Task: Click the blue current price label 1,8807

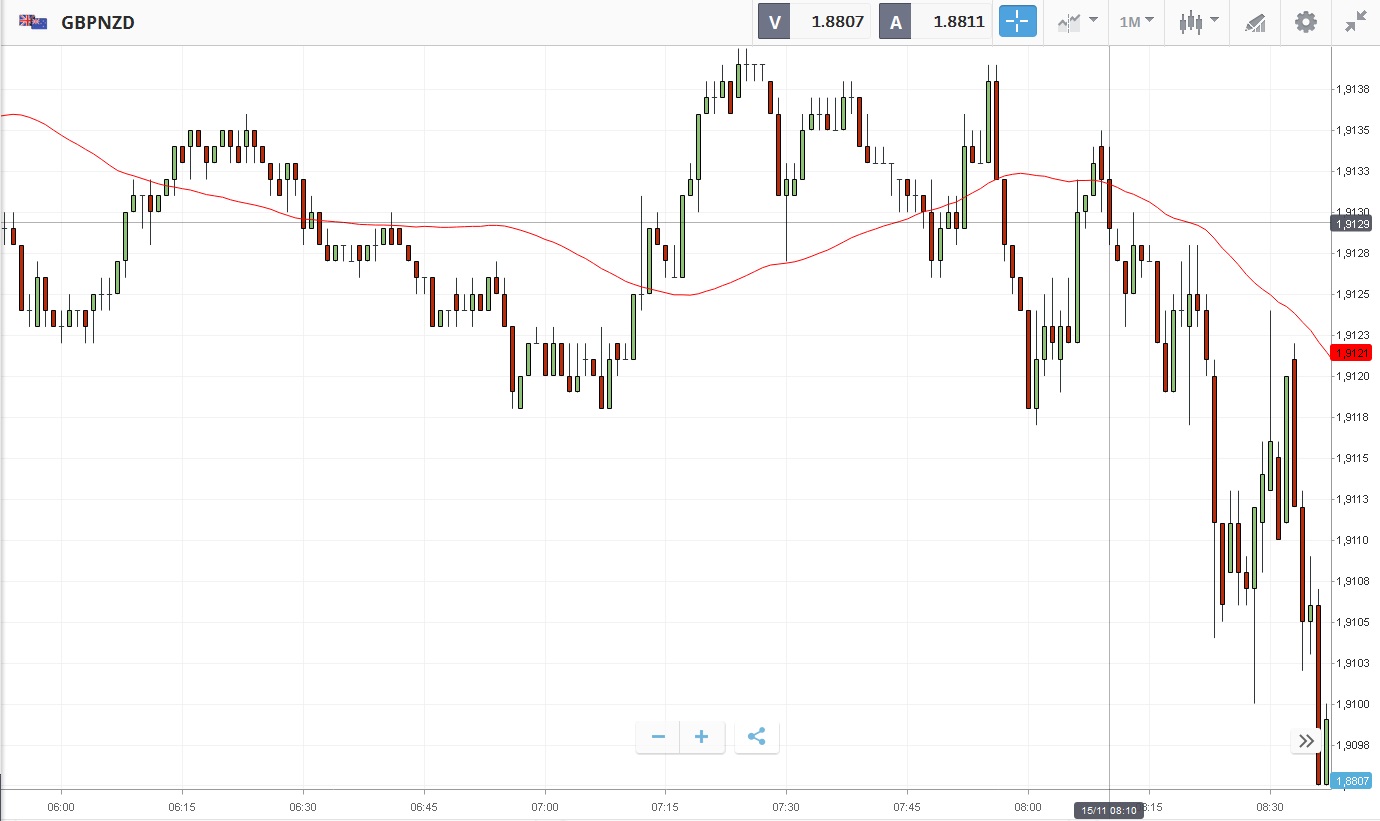Action: point(1352,781)
